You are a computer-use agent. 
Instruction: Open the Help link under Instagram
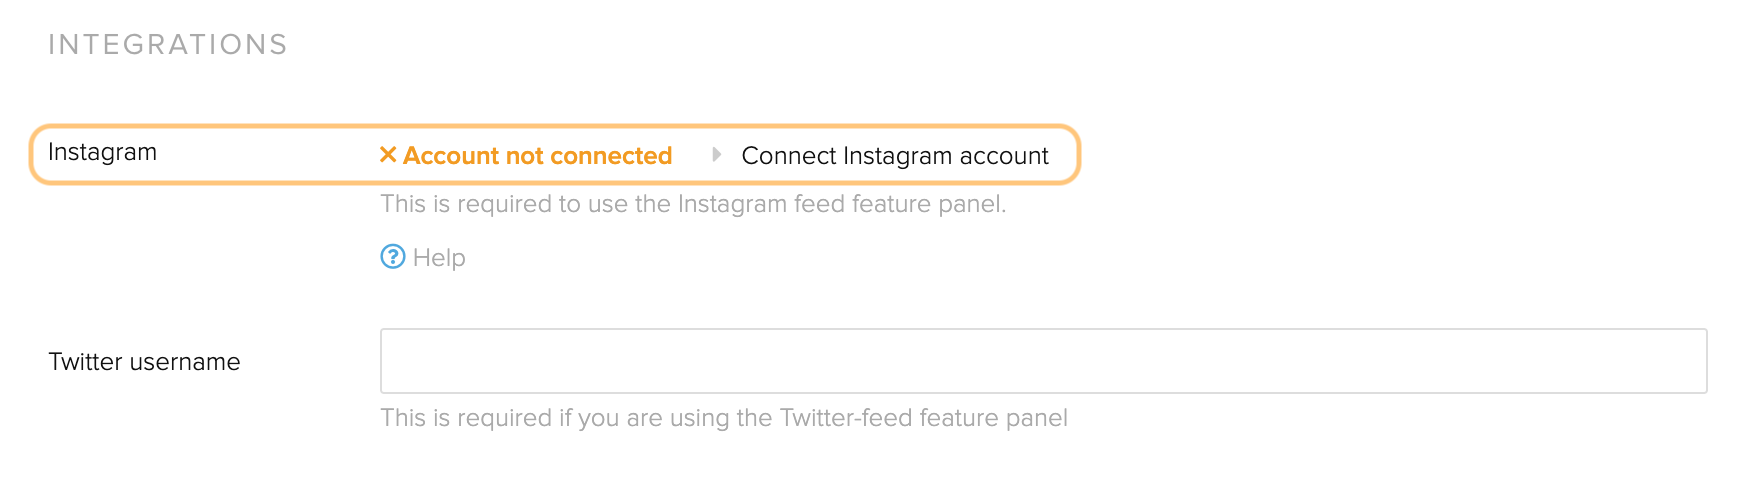pos(423,257)
